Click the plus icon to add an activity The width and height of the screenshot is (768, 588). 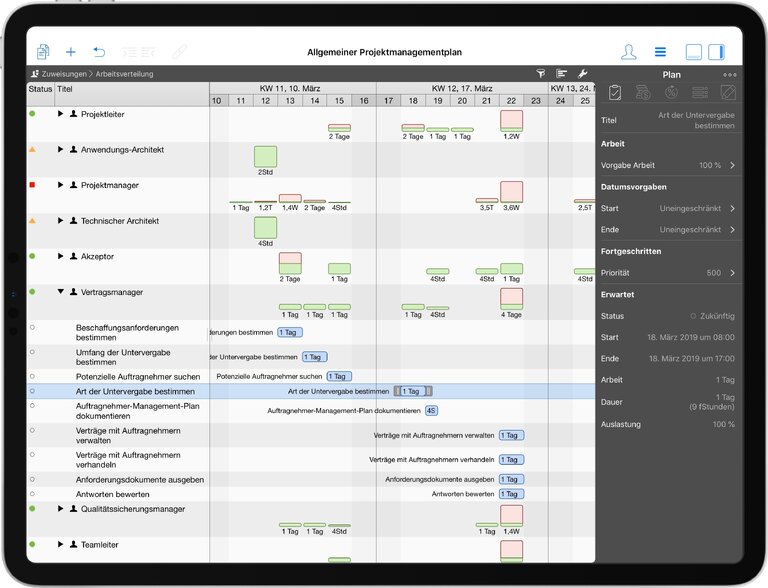pos(70,52)
